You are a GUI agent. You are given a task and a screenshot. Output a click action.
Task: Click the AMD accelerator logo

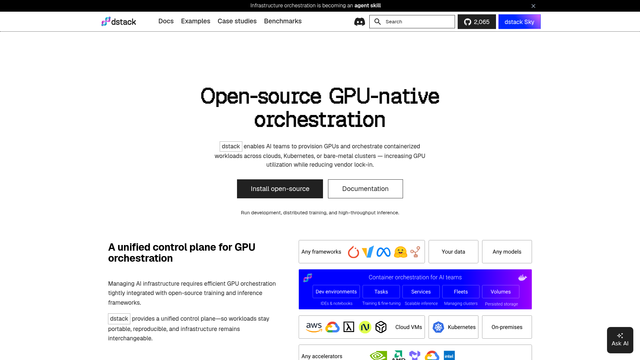coord(398,356)
